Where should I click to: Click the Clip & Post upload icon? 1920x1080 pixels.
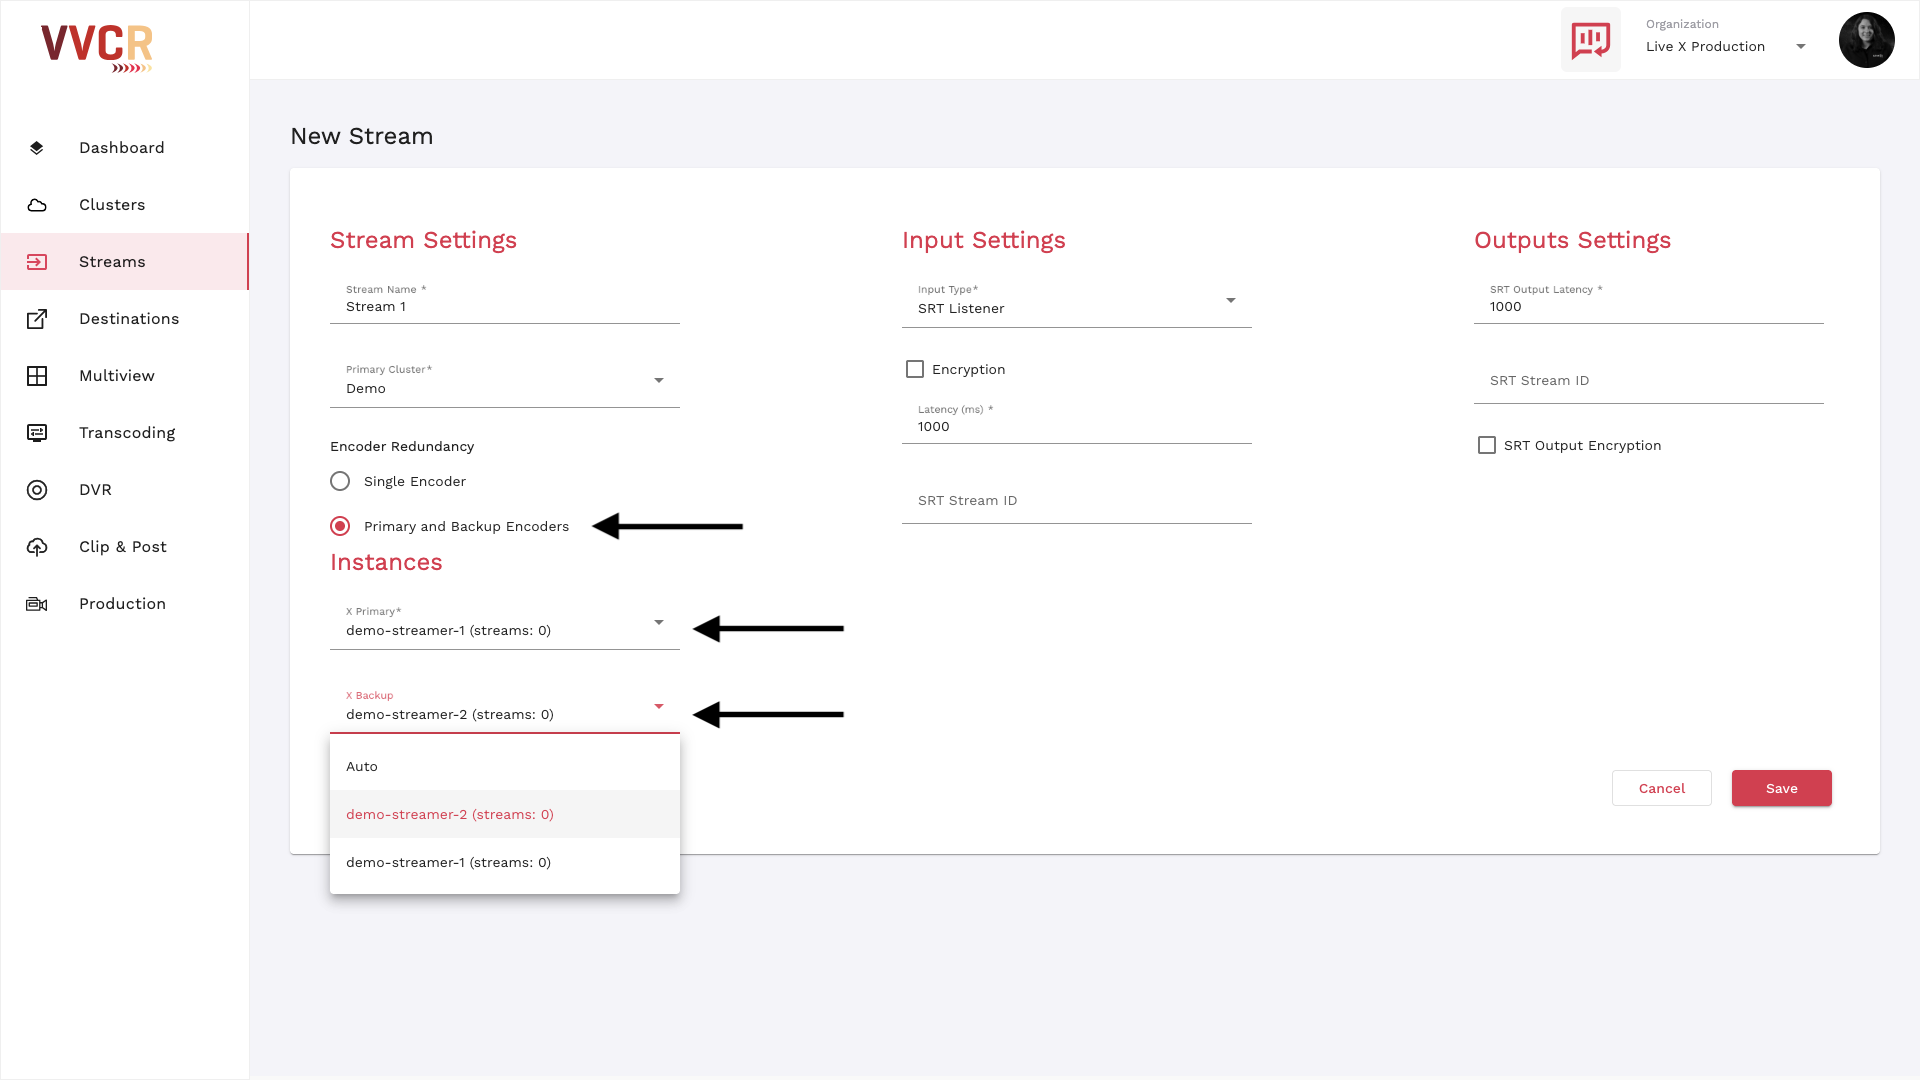(37, 547)
